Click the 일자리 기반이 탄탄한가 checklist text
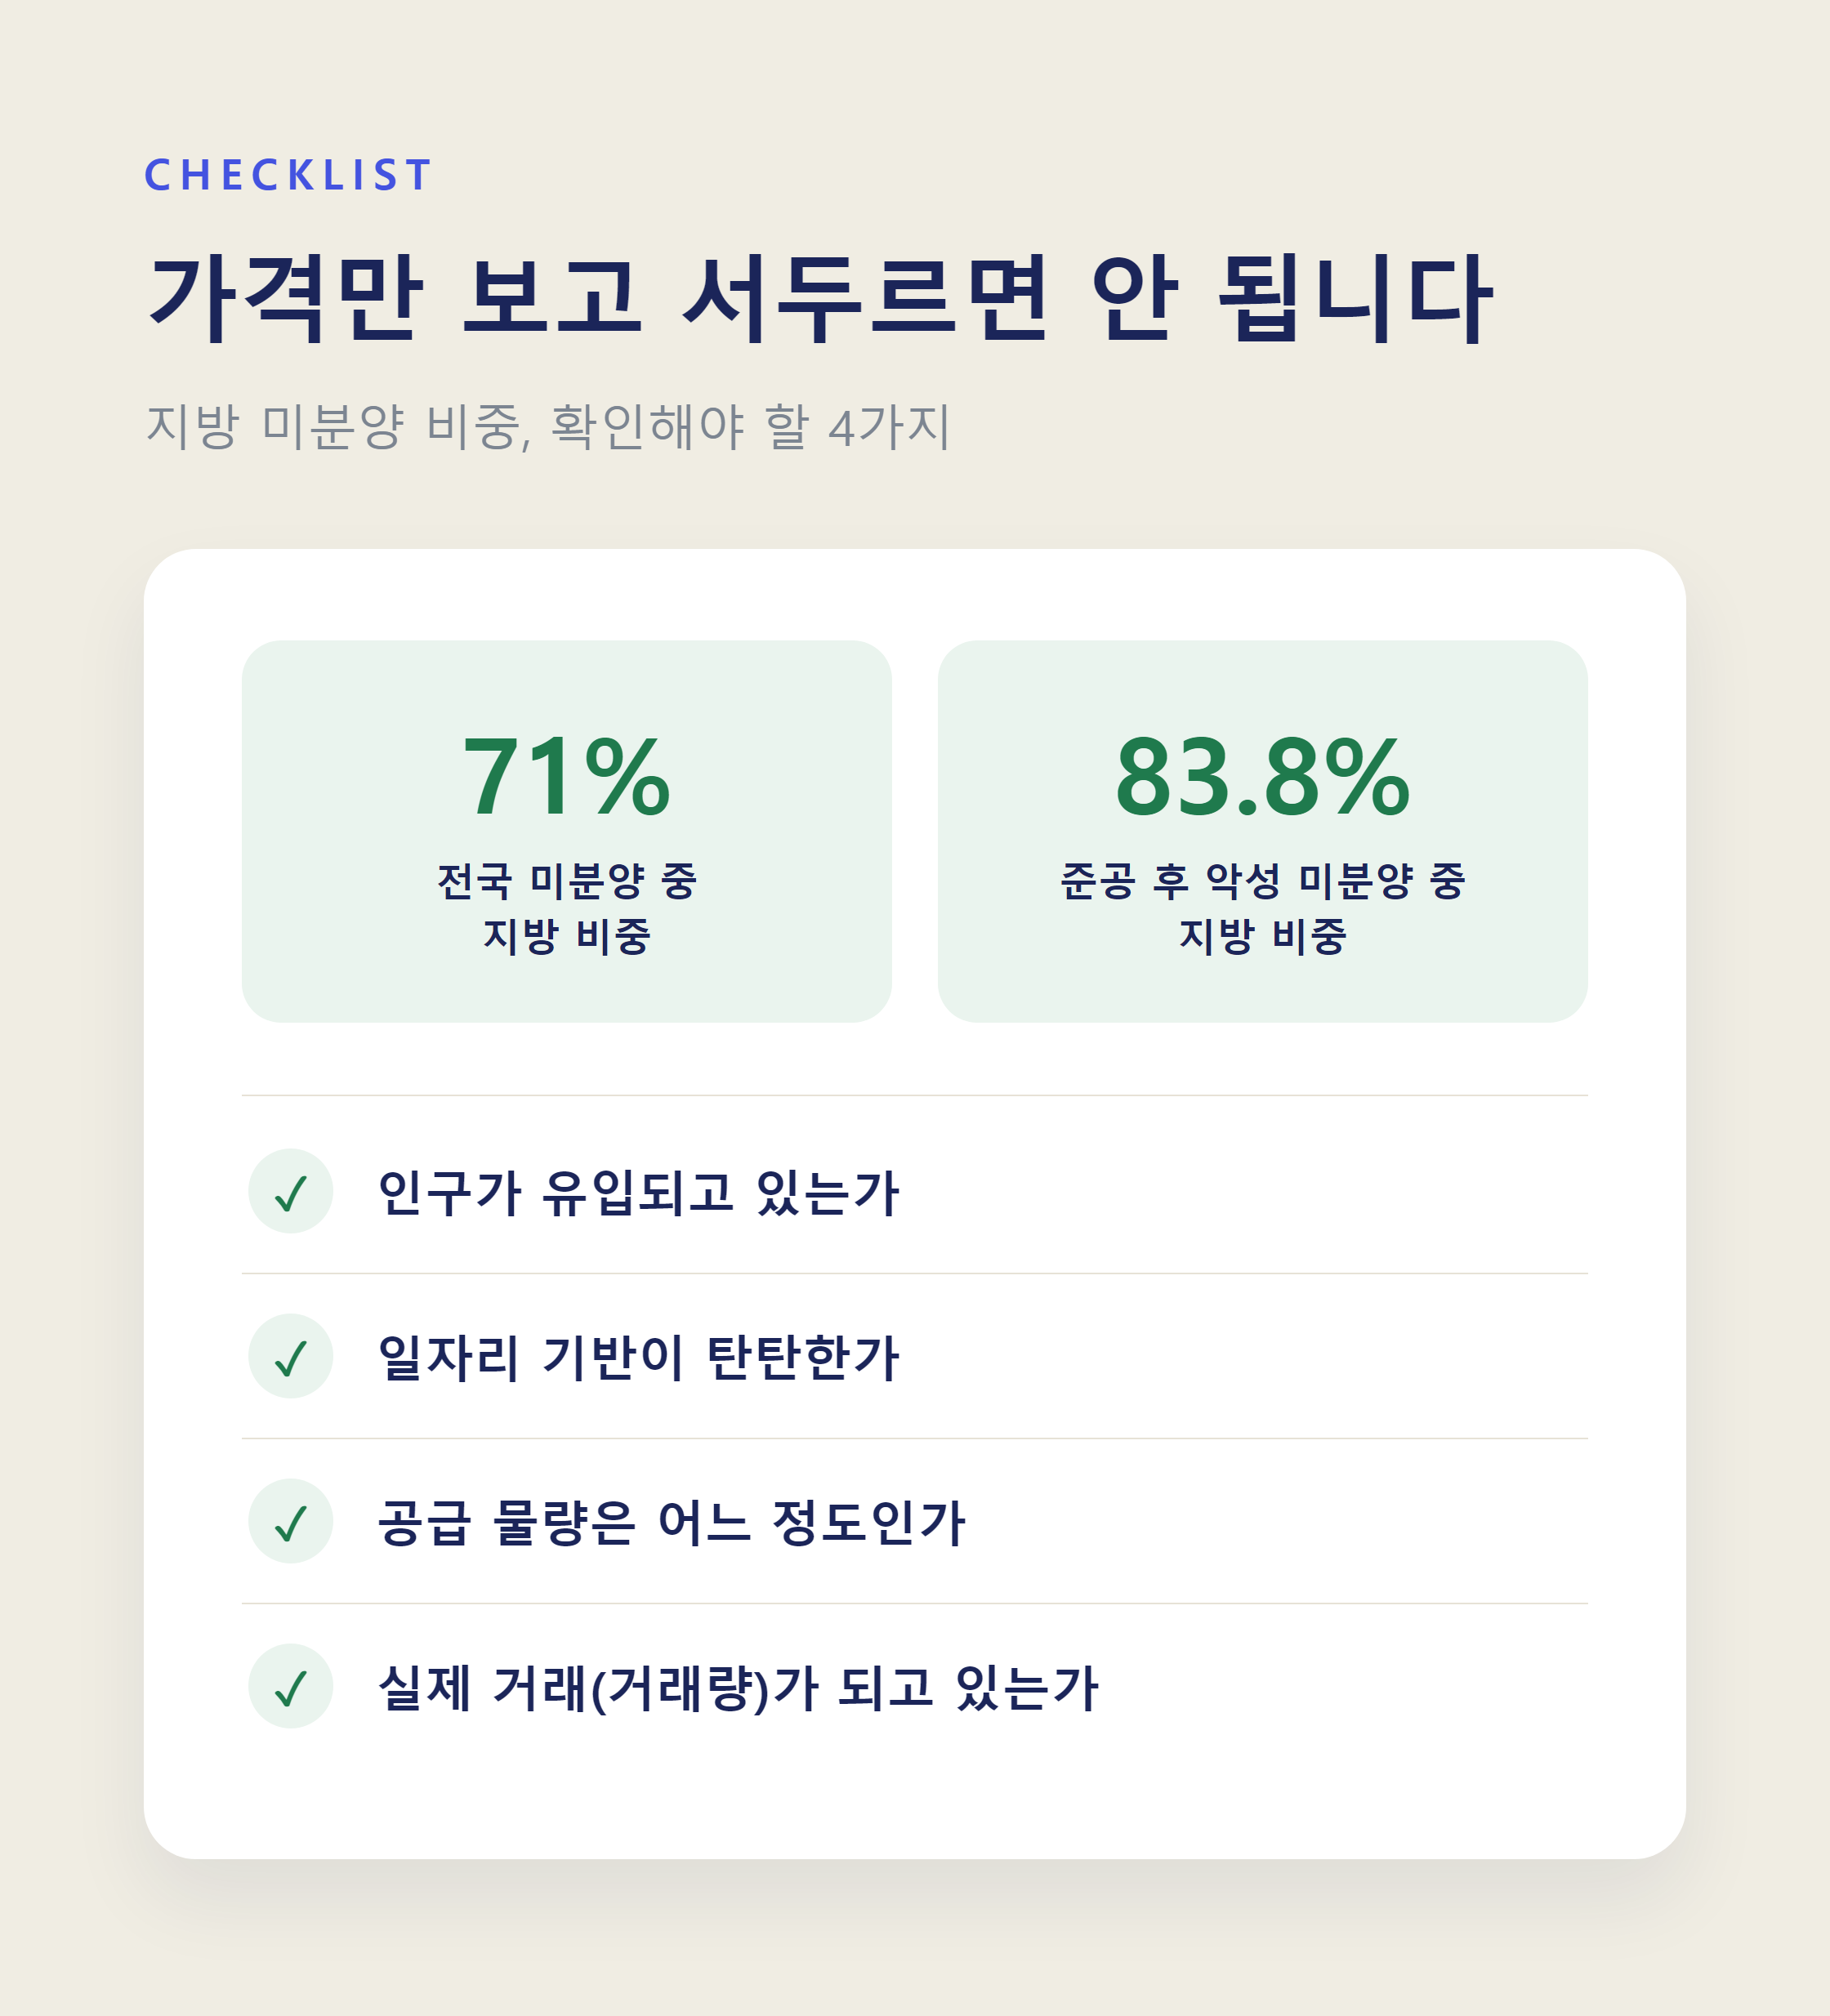The width and height of the screenshot is (1830, 2016). point(639,1357)
